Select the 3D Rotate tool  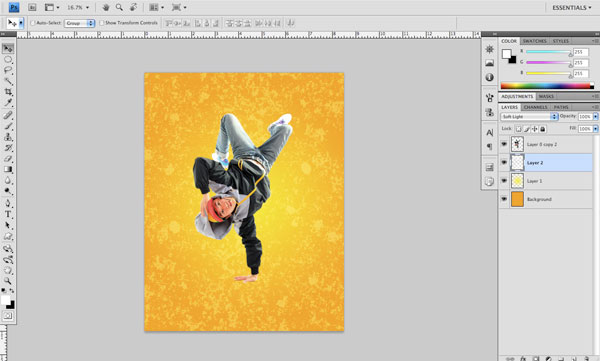(8, 249)
